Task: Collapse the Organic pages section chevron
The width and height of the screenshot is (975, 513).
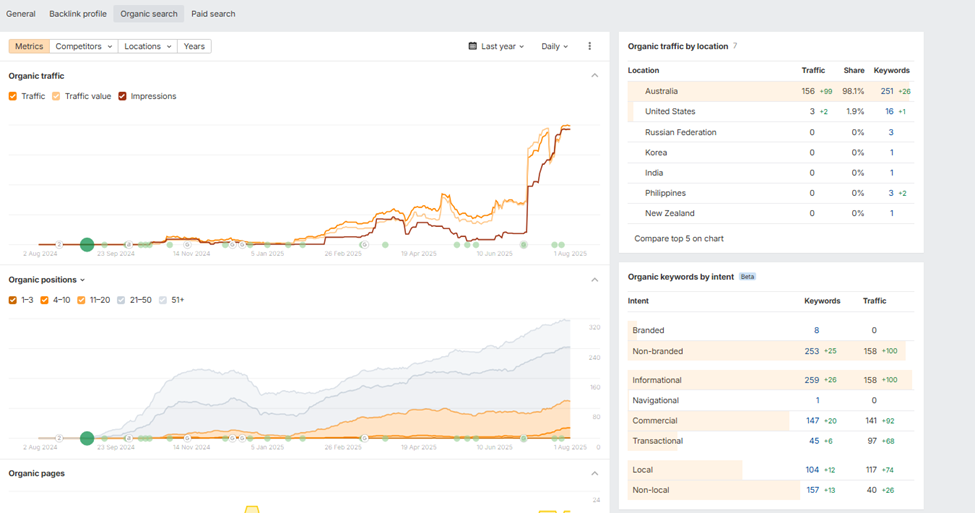Action: (595, 473)
